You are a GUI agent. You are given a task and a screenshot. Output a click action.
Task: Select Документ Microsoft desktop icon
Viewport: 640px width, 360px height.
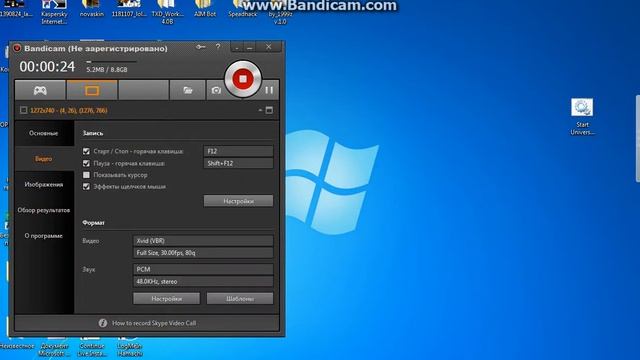(x=54, y=346)
